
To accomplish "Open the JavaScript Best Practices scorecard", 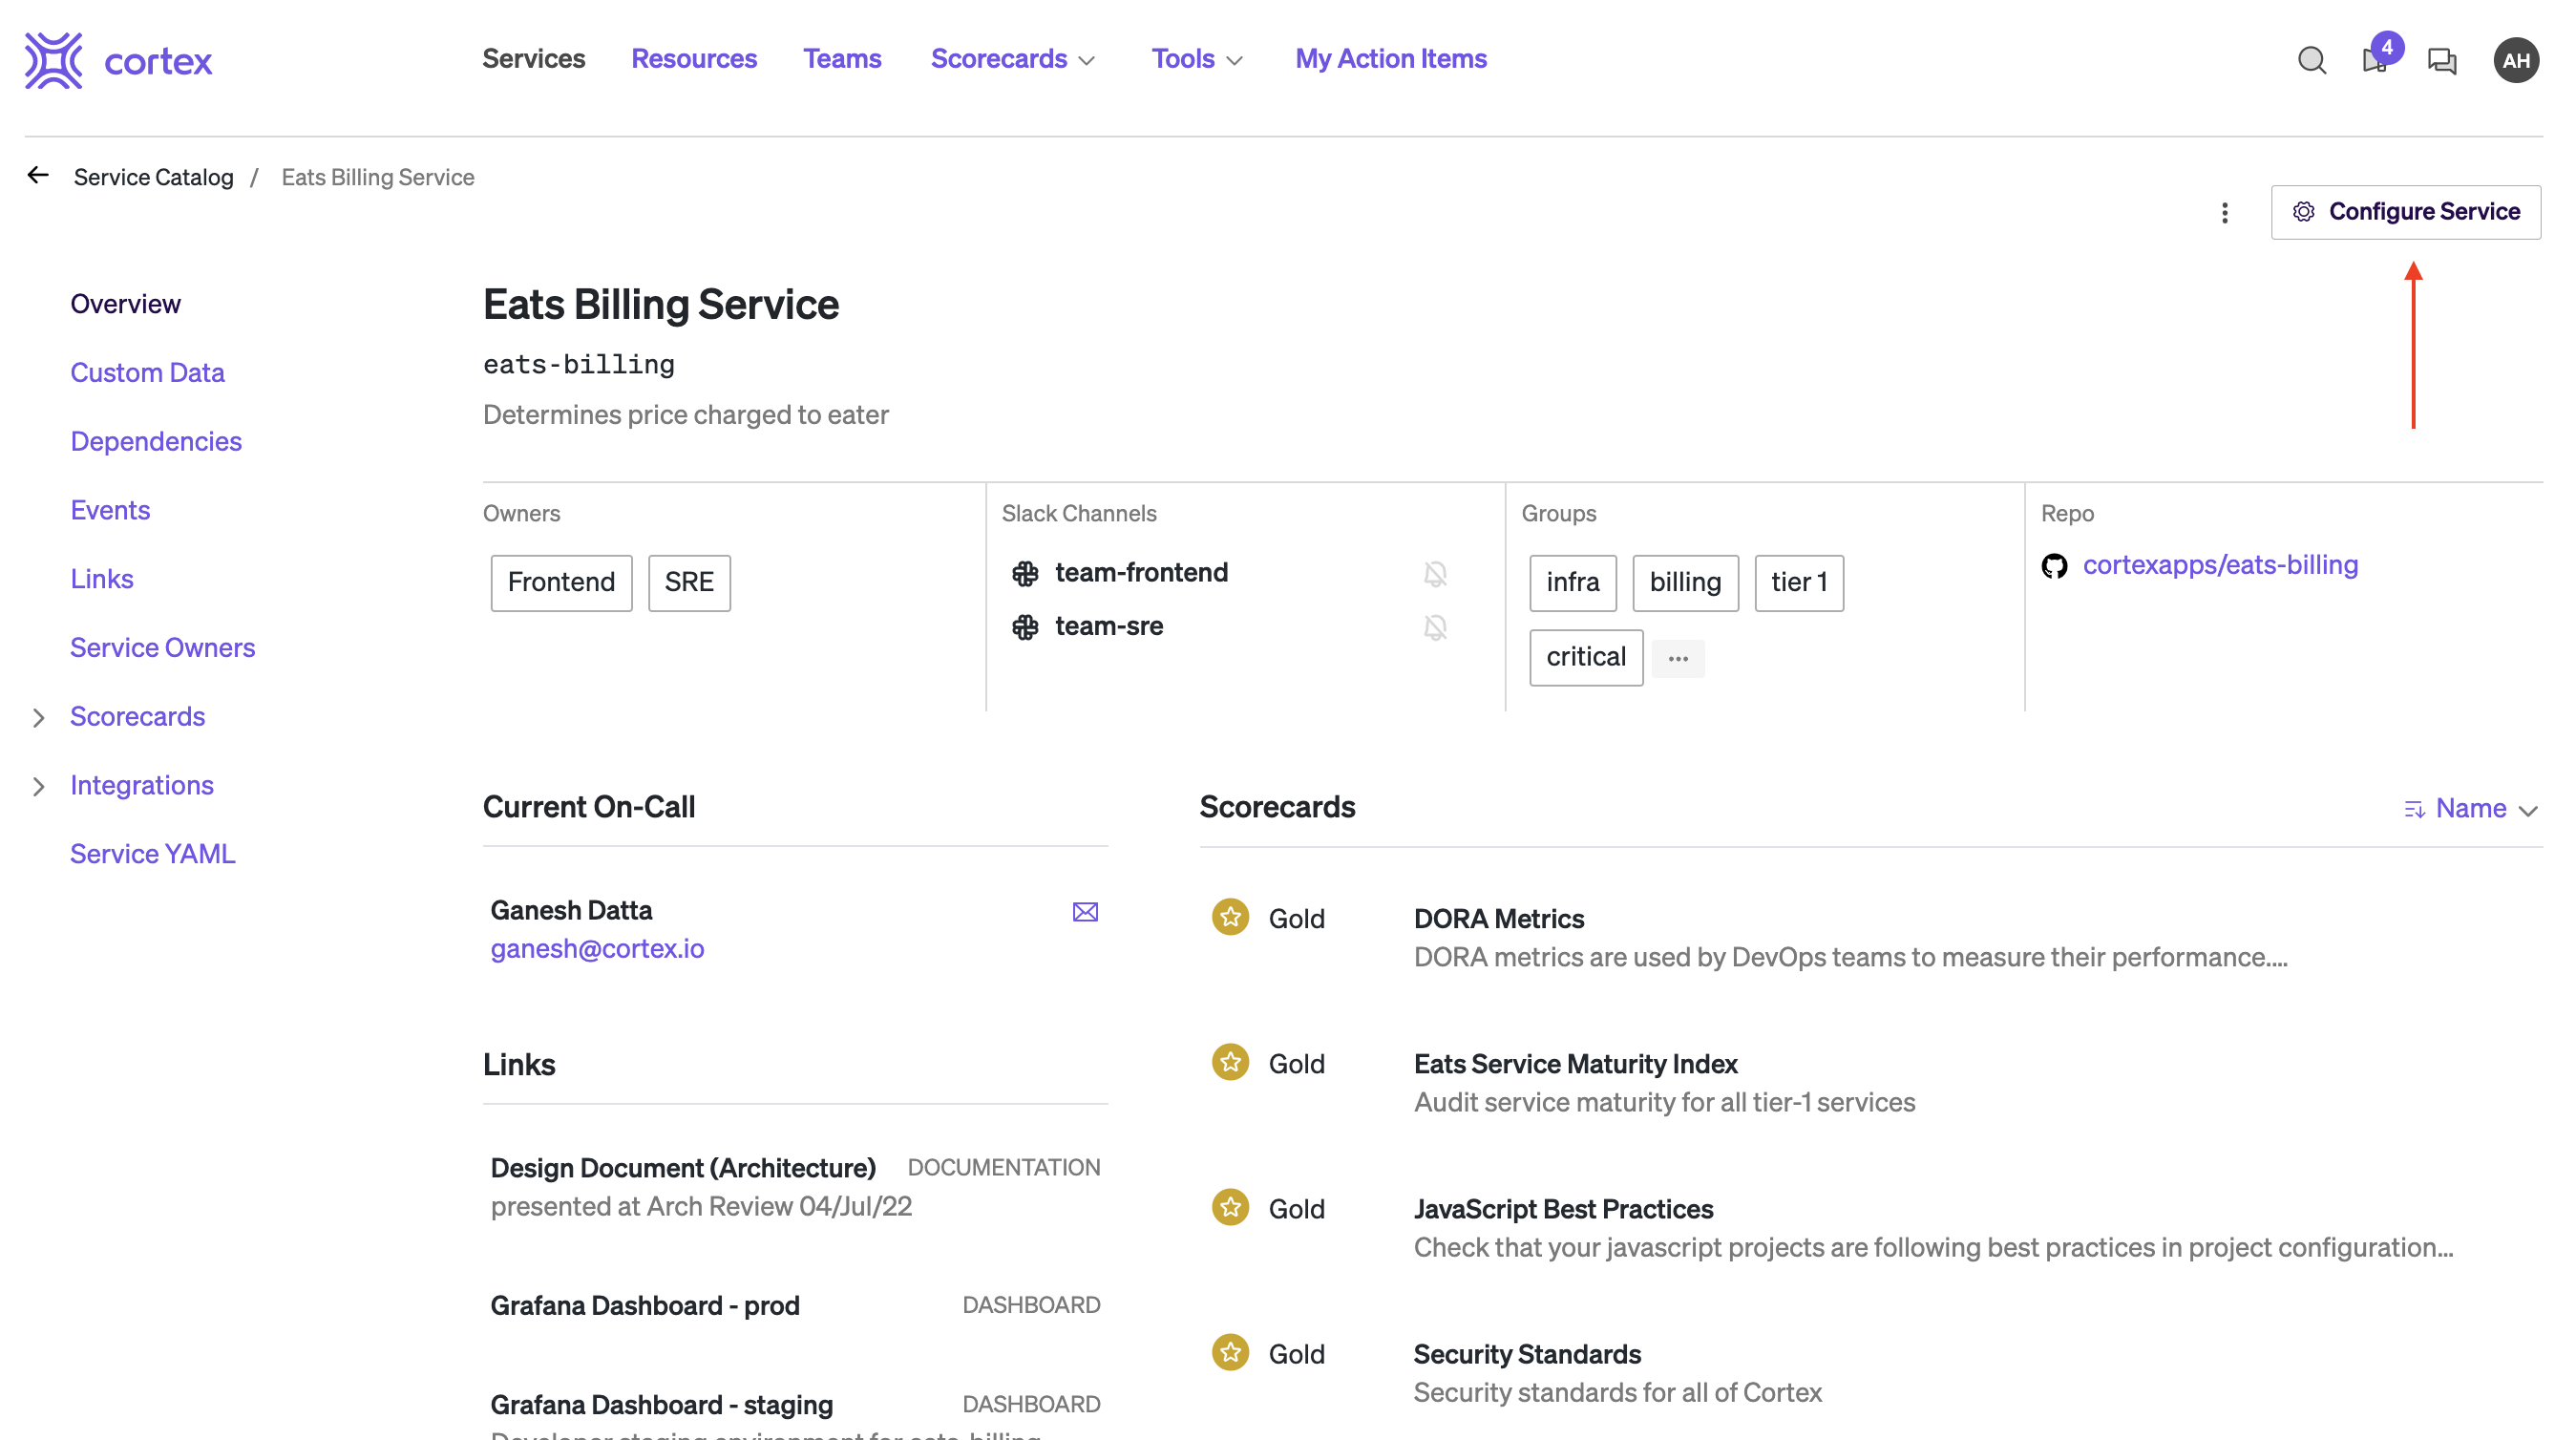I will click(x=1563, y=1209).
